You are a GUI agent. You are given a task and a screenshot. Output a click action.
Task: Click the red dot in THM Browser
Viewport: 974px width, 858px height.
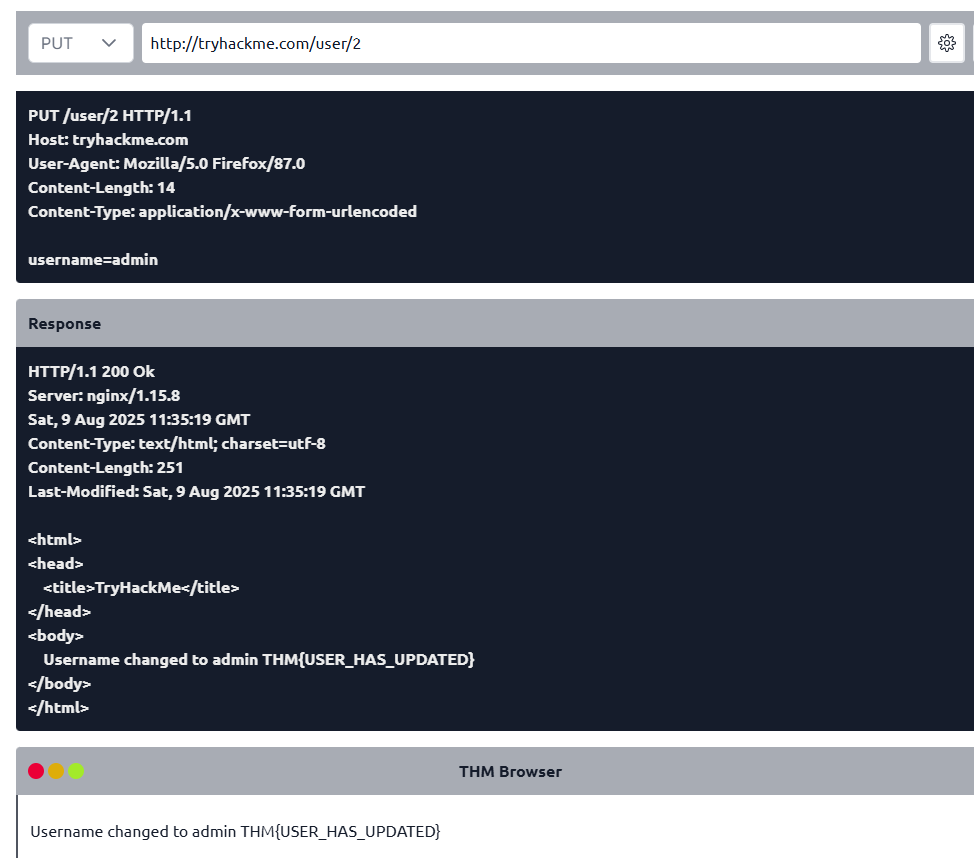point(36,771)
